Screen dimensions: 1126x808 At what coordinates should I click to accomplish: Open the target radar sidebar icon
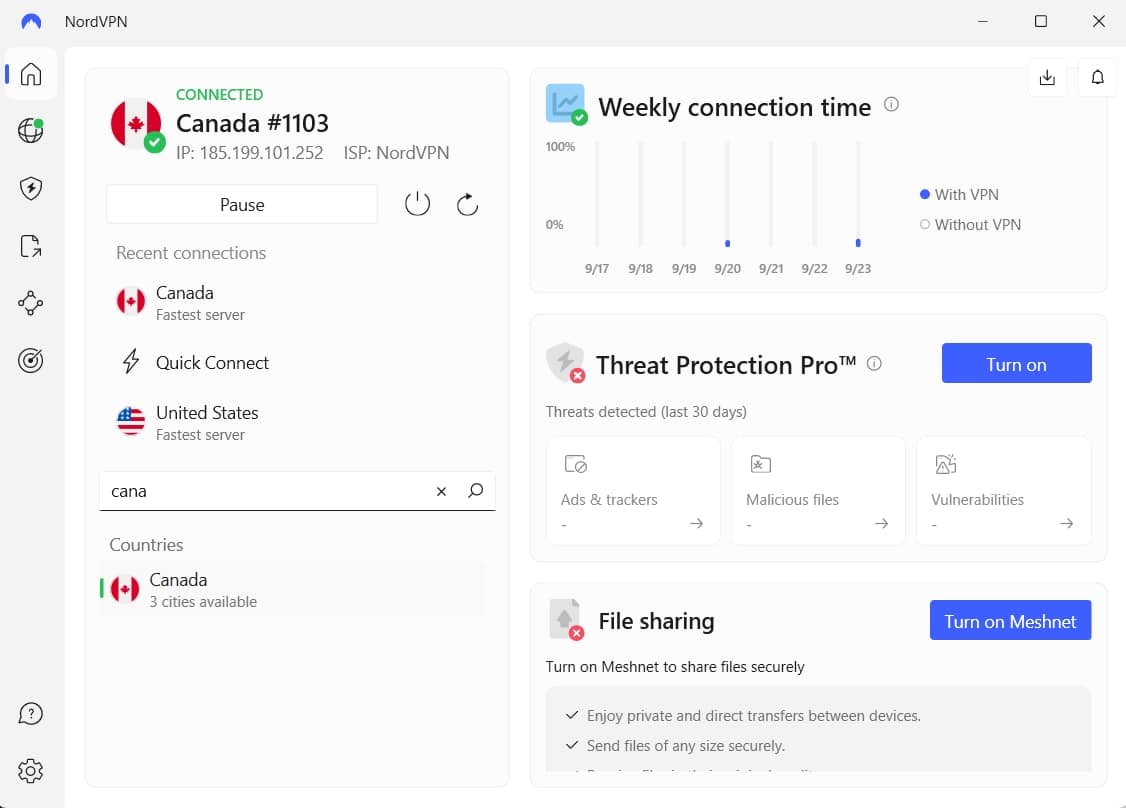(x=30, y=361)
